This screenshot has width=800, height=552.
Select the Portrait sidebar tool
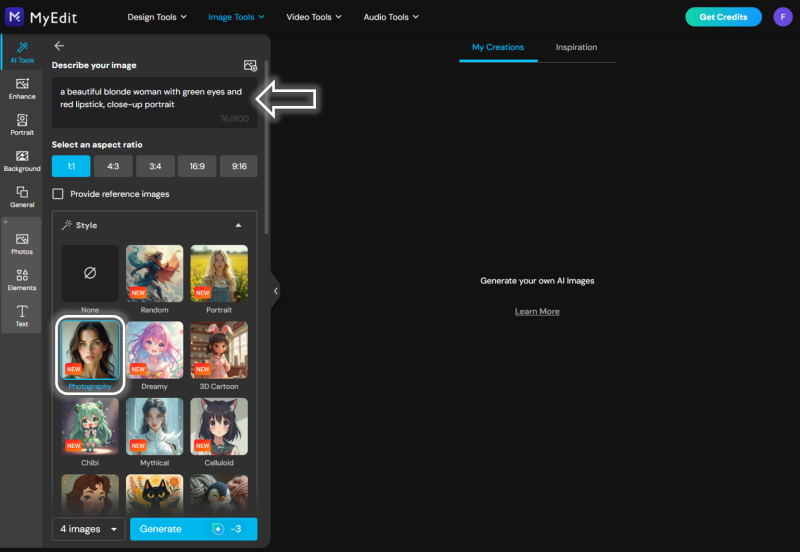coord(22,124)
